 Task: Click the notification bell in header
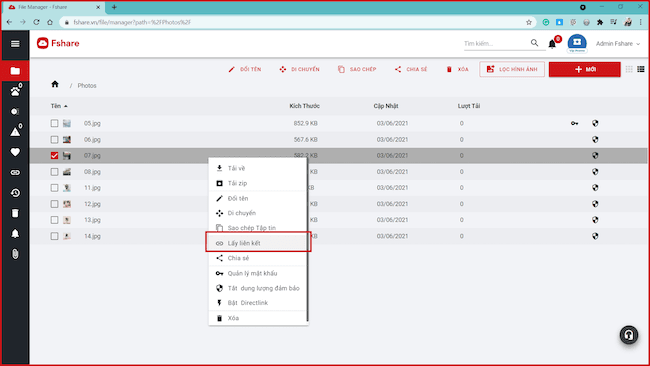[x=552, y=44]
